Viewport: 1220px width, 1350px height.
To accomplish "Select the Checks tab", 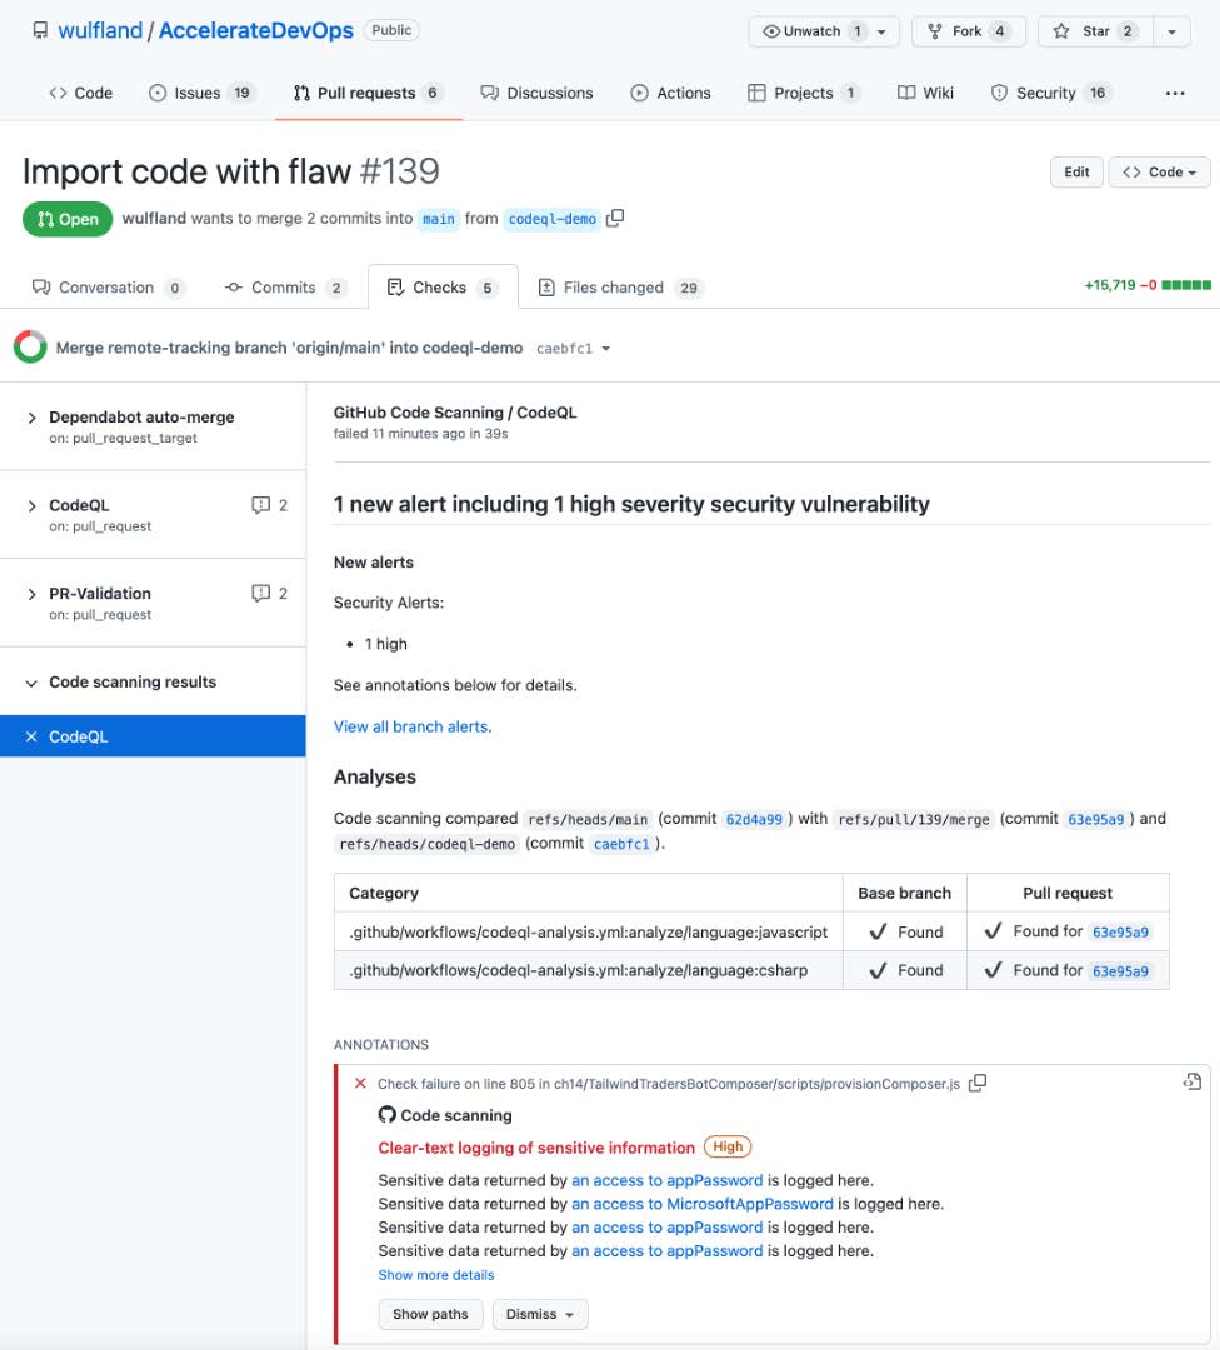I will click(x=442, y=288).
